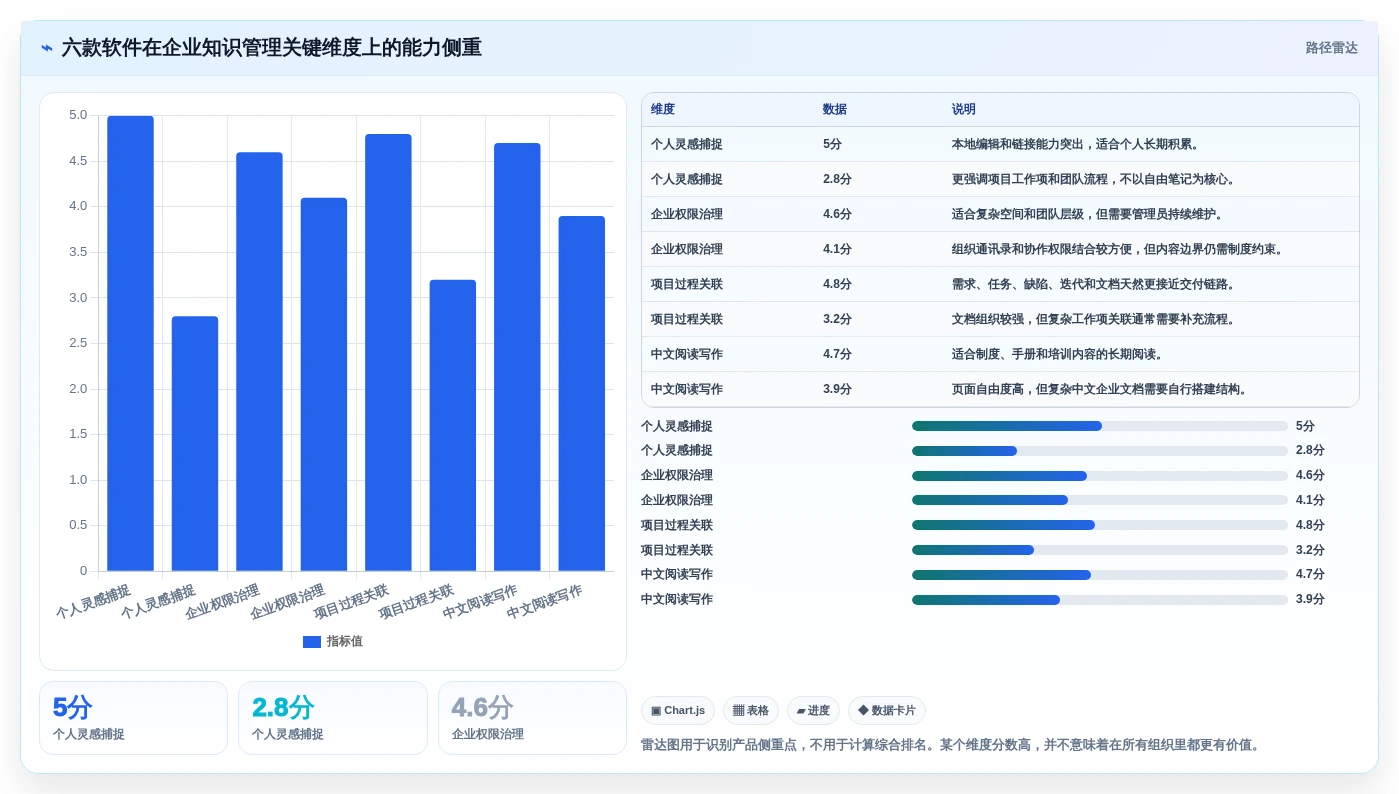Select the chart bar with value 4.7
This screenshot has height=794, width=1399.
tap(517, 357)
